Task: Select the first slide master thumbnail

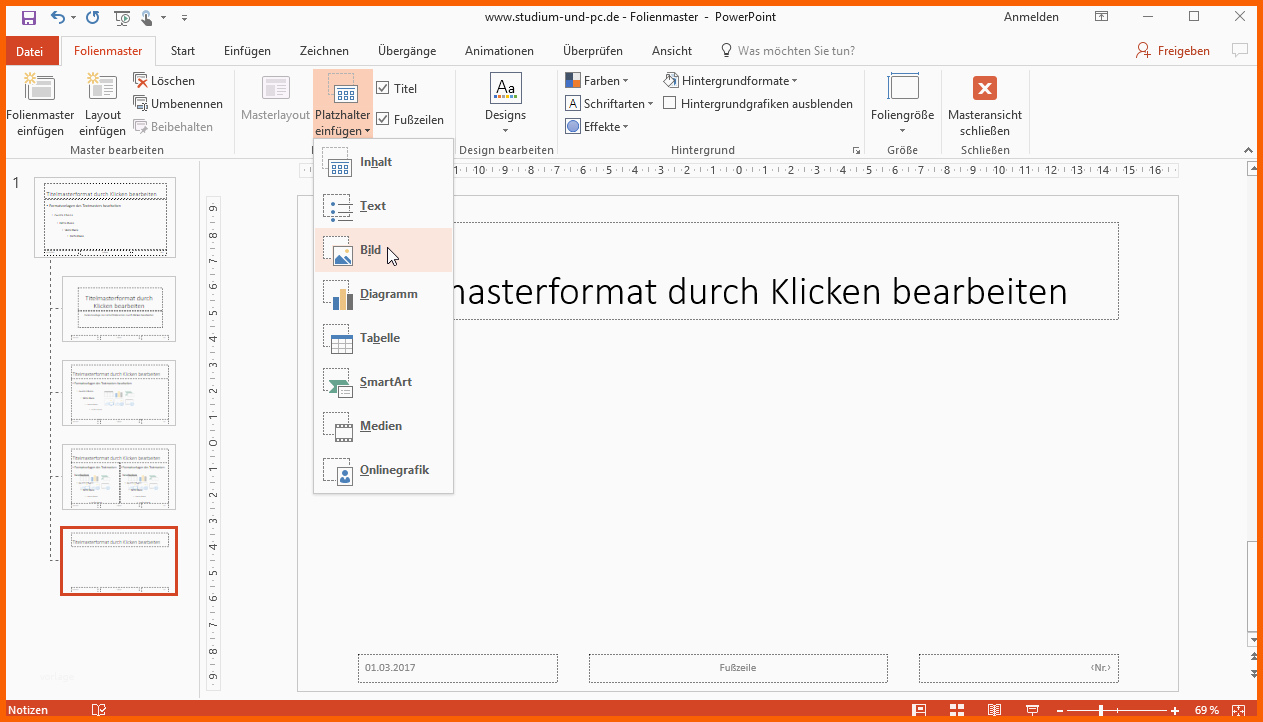Action: 105,217
